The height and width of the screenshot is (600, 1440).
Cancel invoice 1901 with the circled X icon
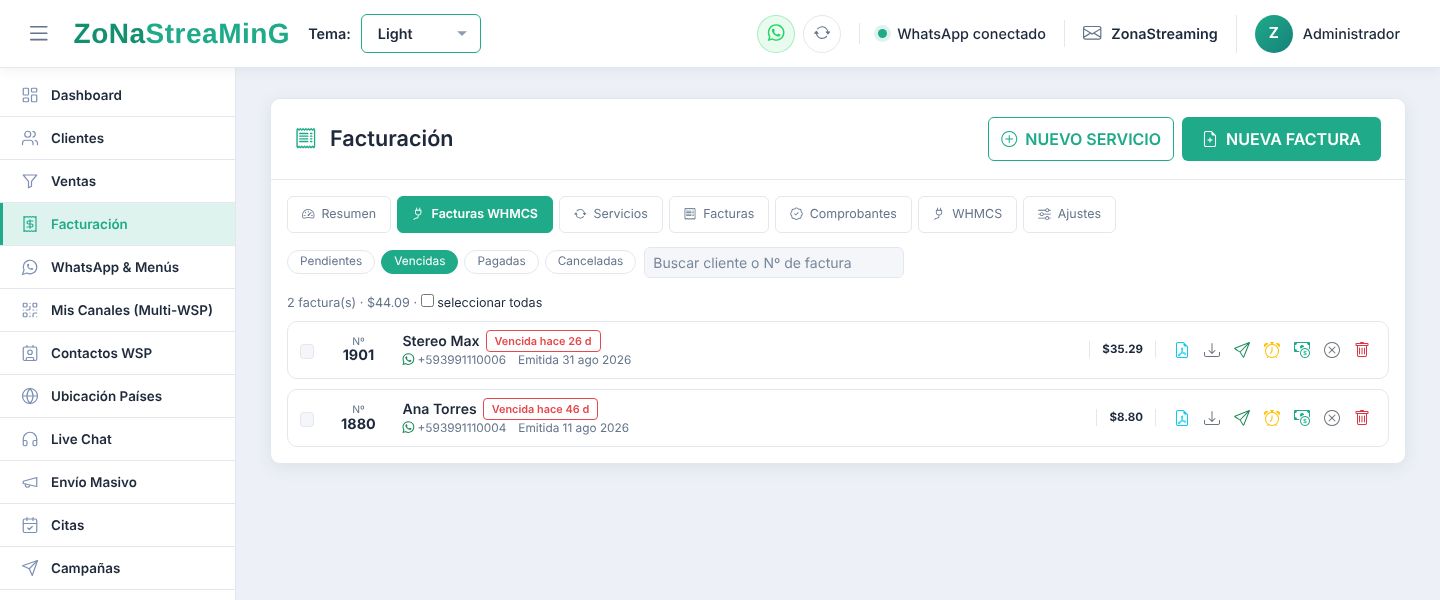click(x=1332, y=350)
